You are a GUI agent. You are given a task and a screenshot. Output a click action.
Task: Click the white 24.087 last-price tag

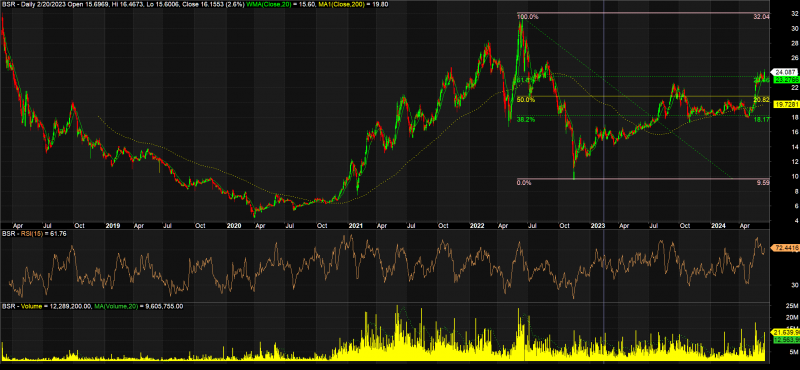point(786,72)
